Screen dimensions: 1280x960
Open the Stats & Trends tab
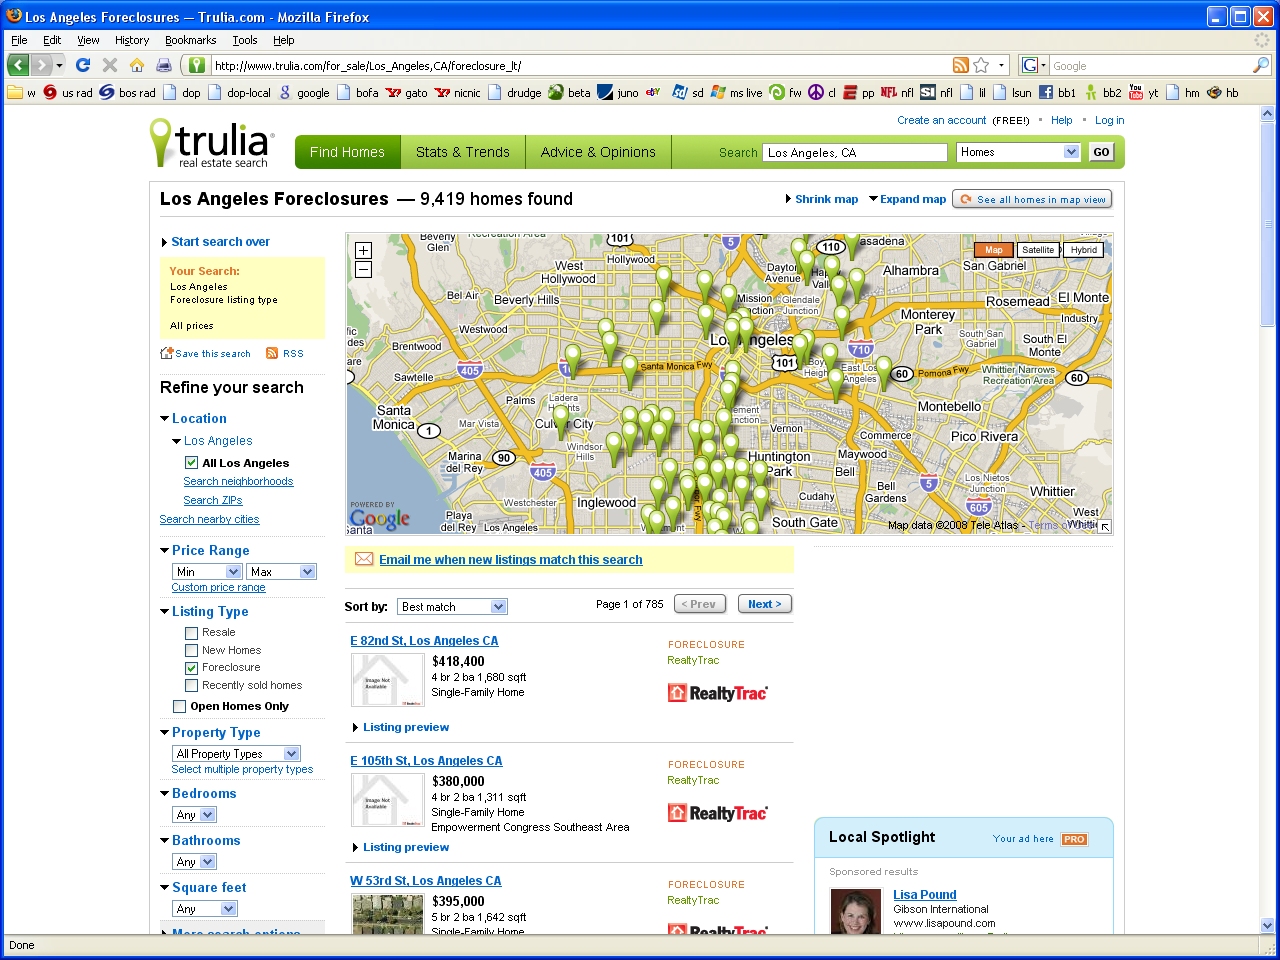[463, 152]
